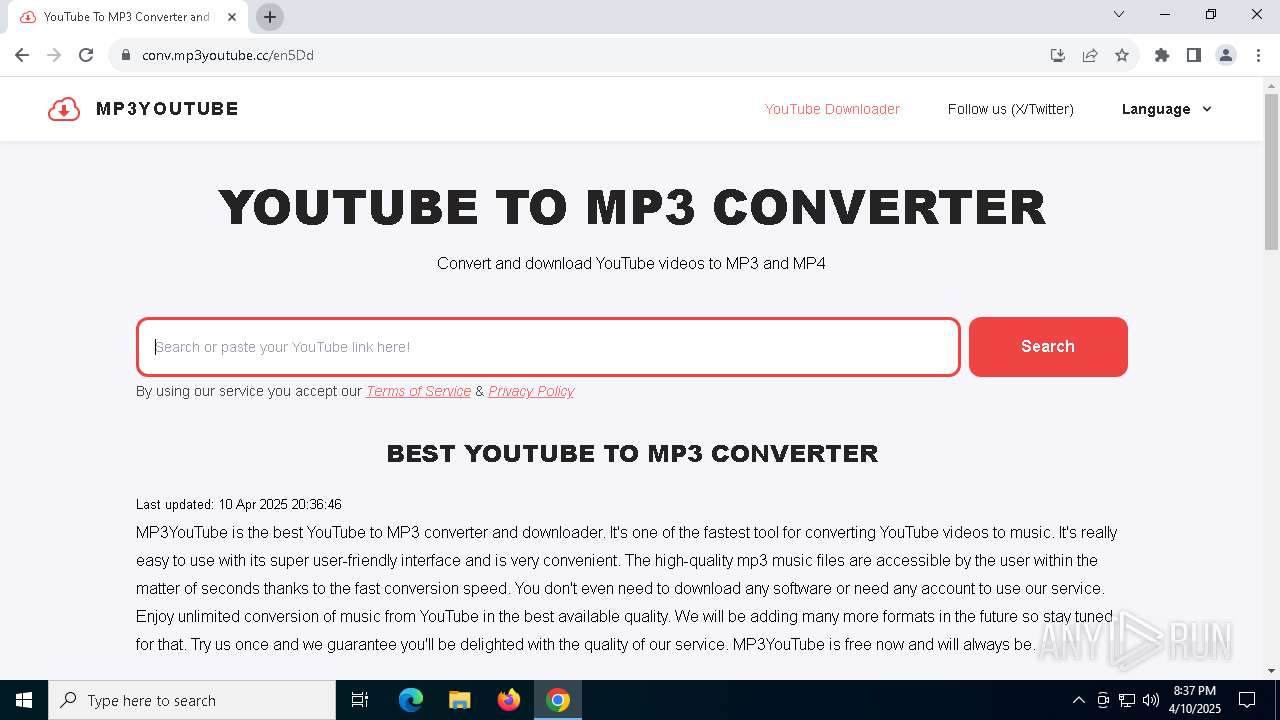Open the Windows Start button
Image resolution: width=1280 pixels, height=720 pixels.
pyautogui.click(x=24, y=700)
